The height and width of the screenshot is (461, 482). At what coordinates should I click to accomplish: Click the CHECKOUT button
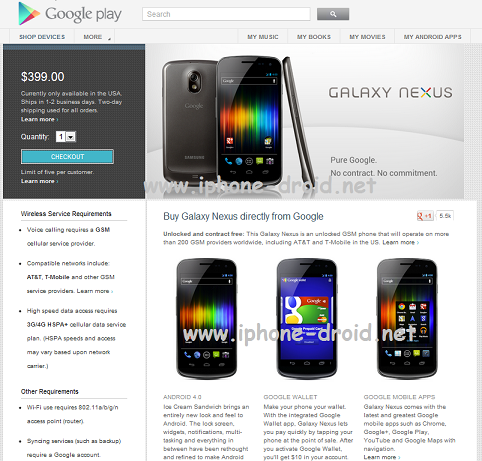point(67,157)
